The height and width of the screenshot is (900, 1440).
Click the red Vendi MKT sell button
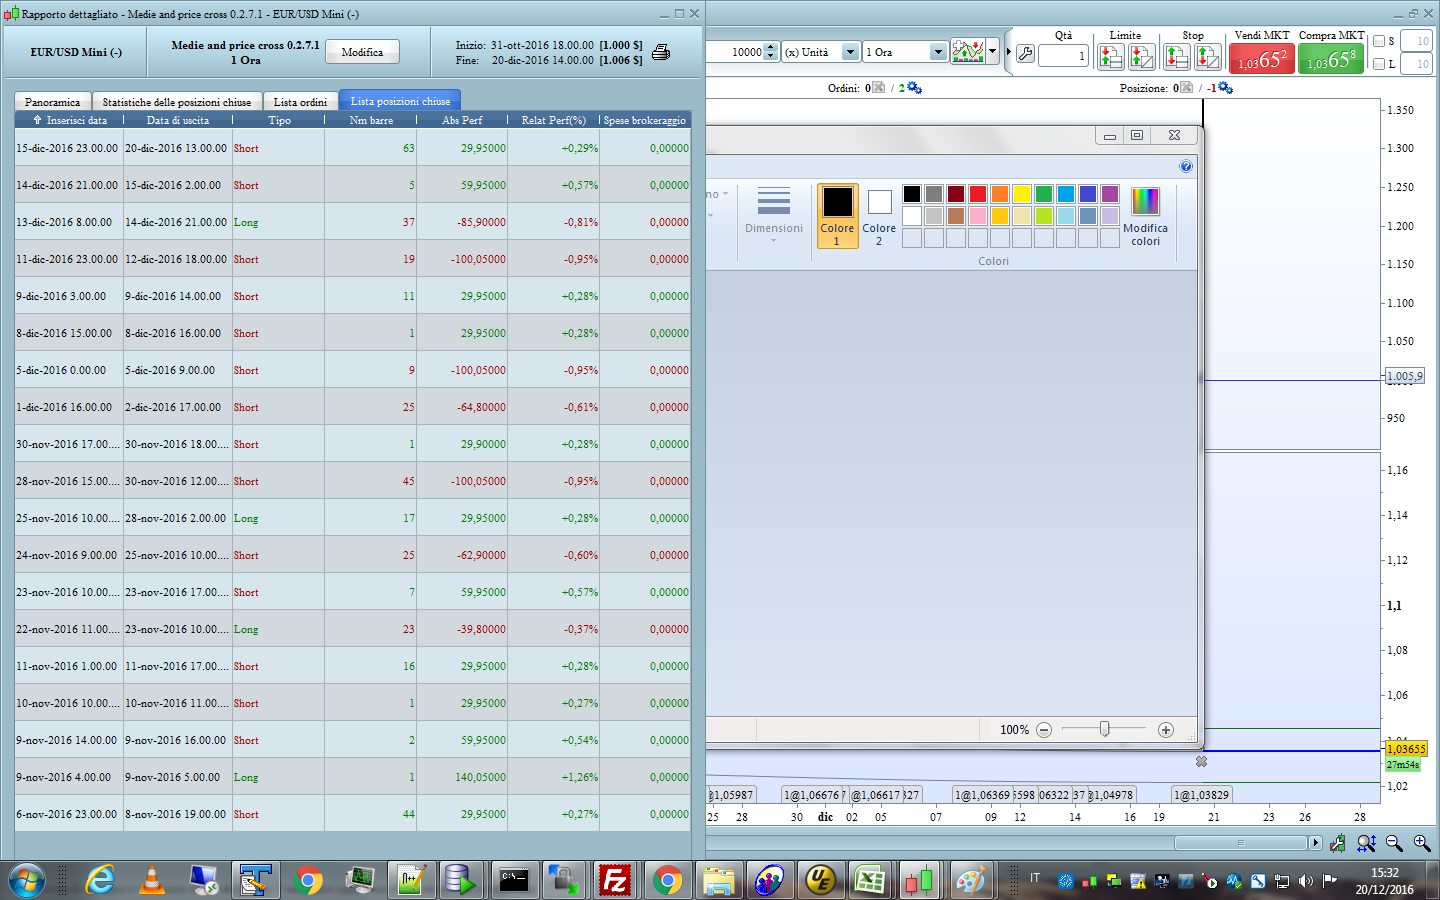point(1262,59)
